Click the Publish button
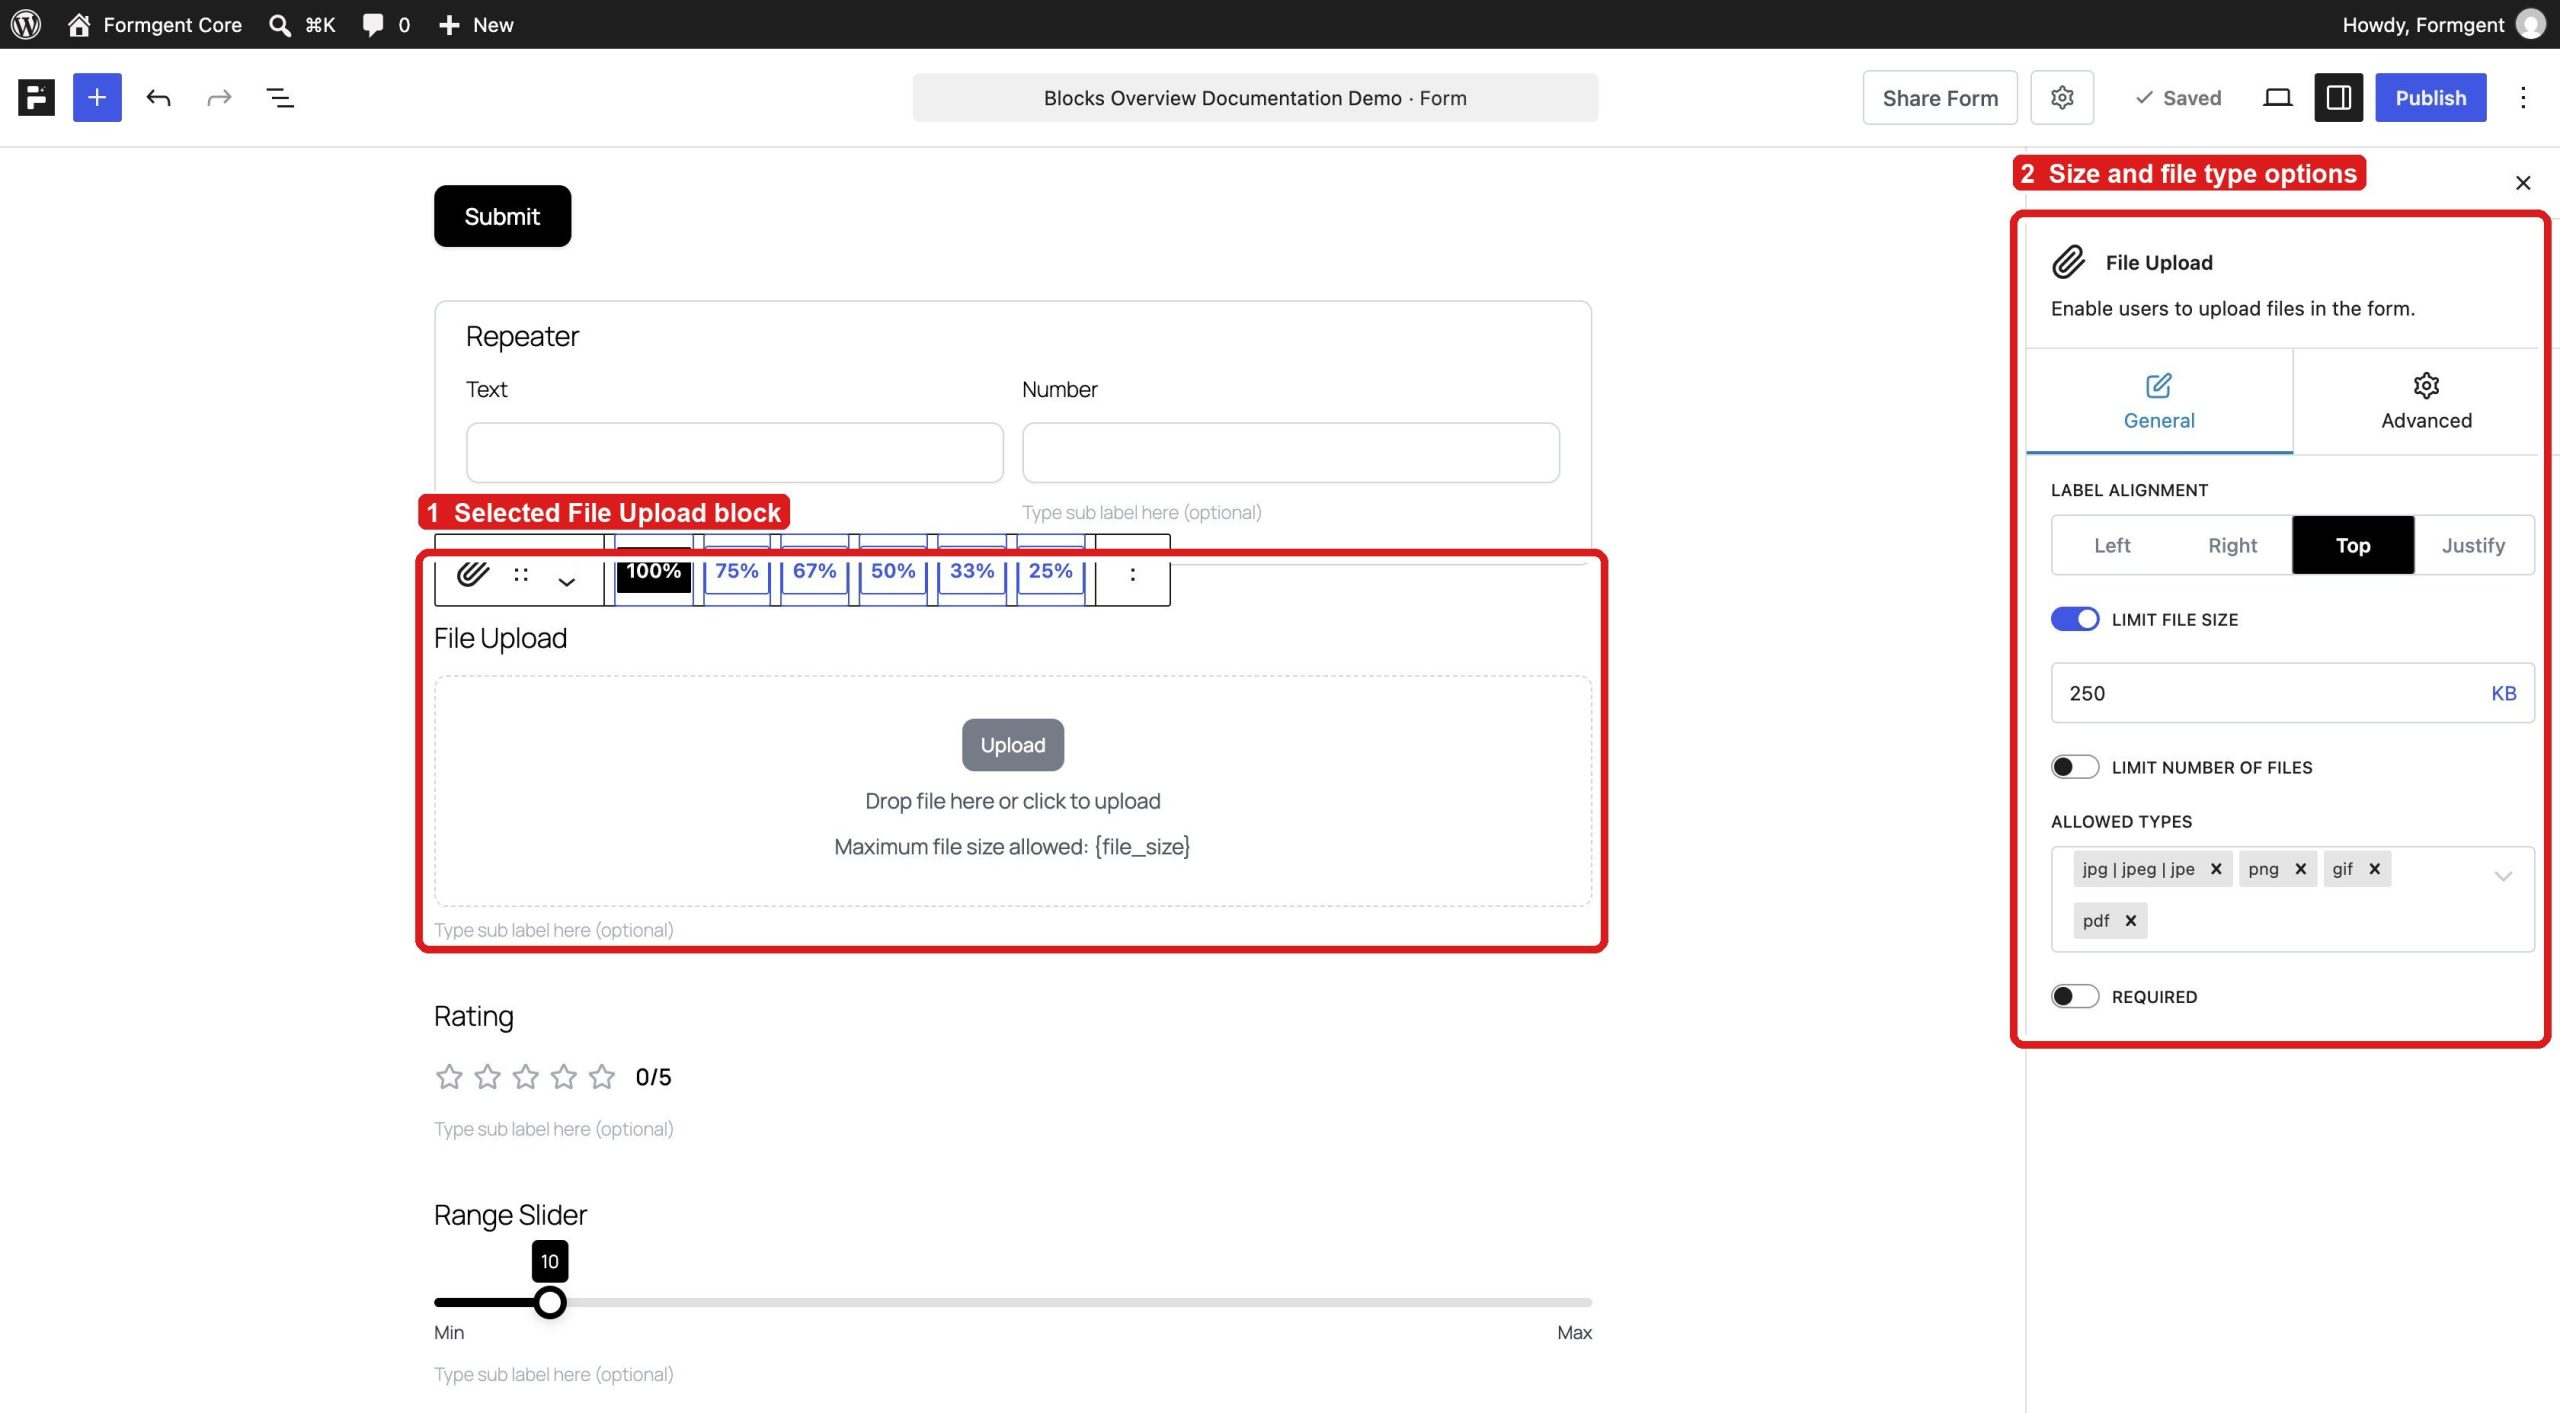Viewport: 2560px width, 1413px height. [x=2430, y=97]
